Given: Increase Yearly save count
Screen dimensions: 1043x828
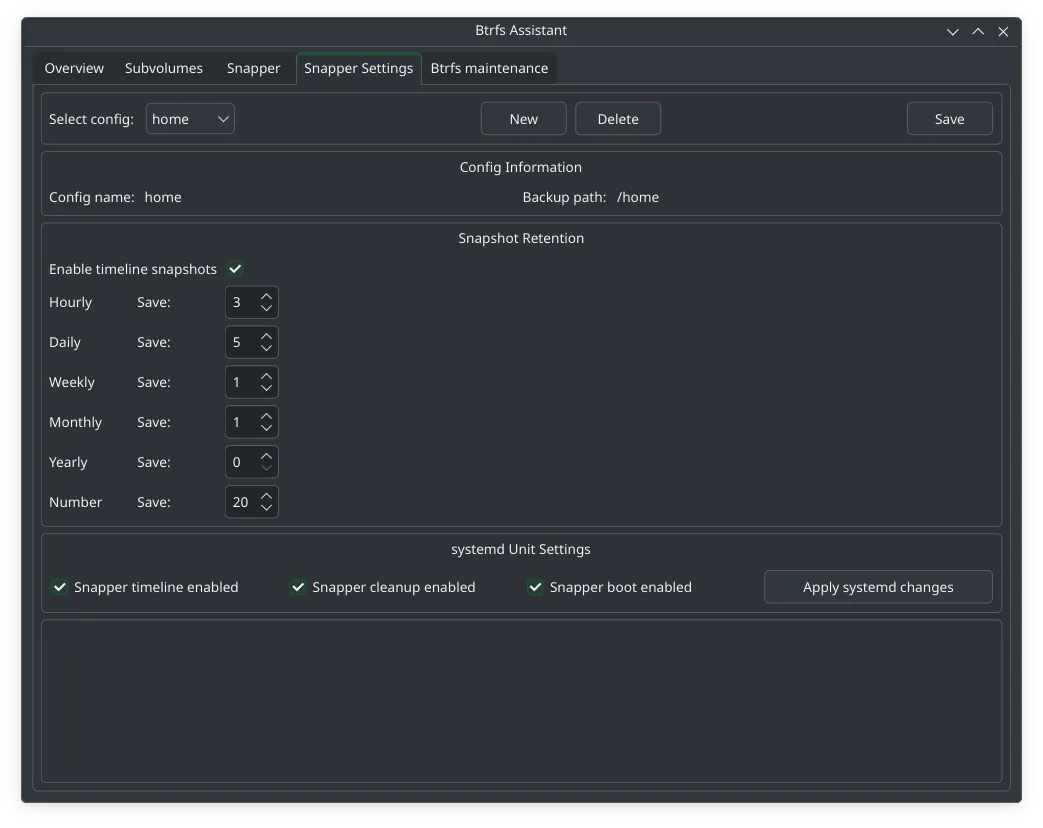Looking at the screenshot, I should tap(267, 456).
